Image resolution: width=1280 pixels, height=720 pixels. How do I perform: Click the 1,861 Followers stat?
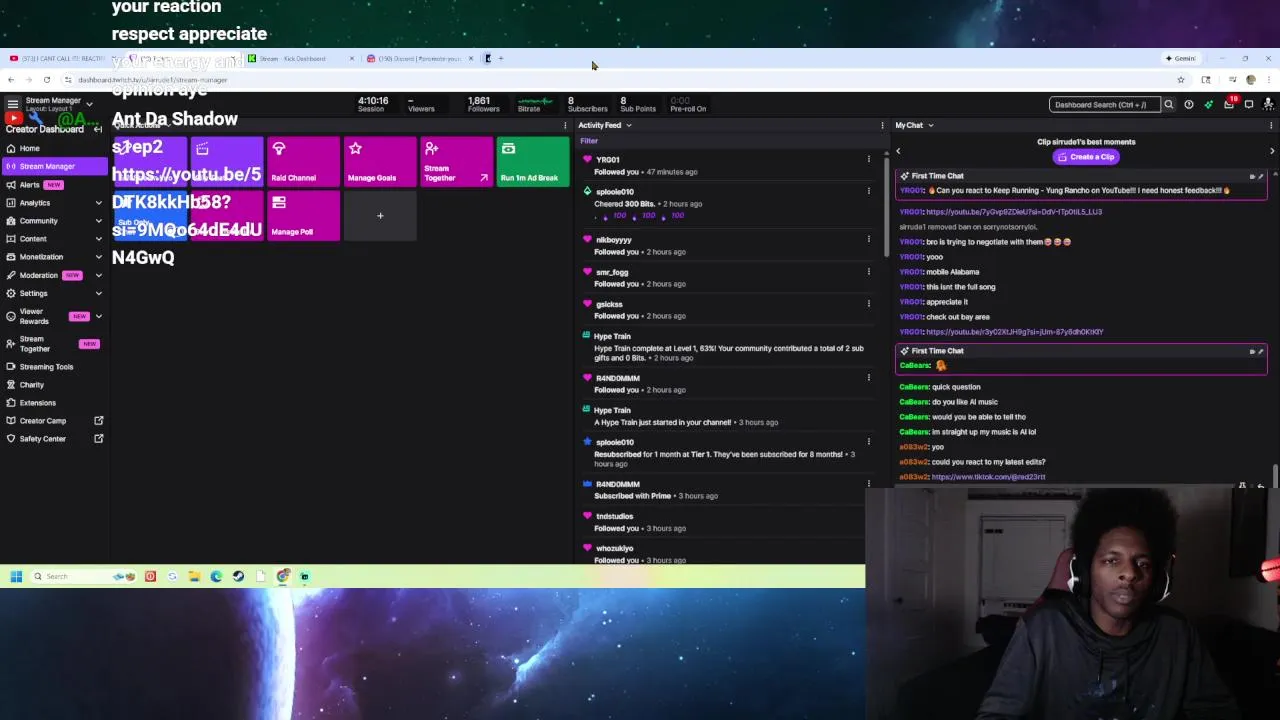(x=483, y=104)
